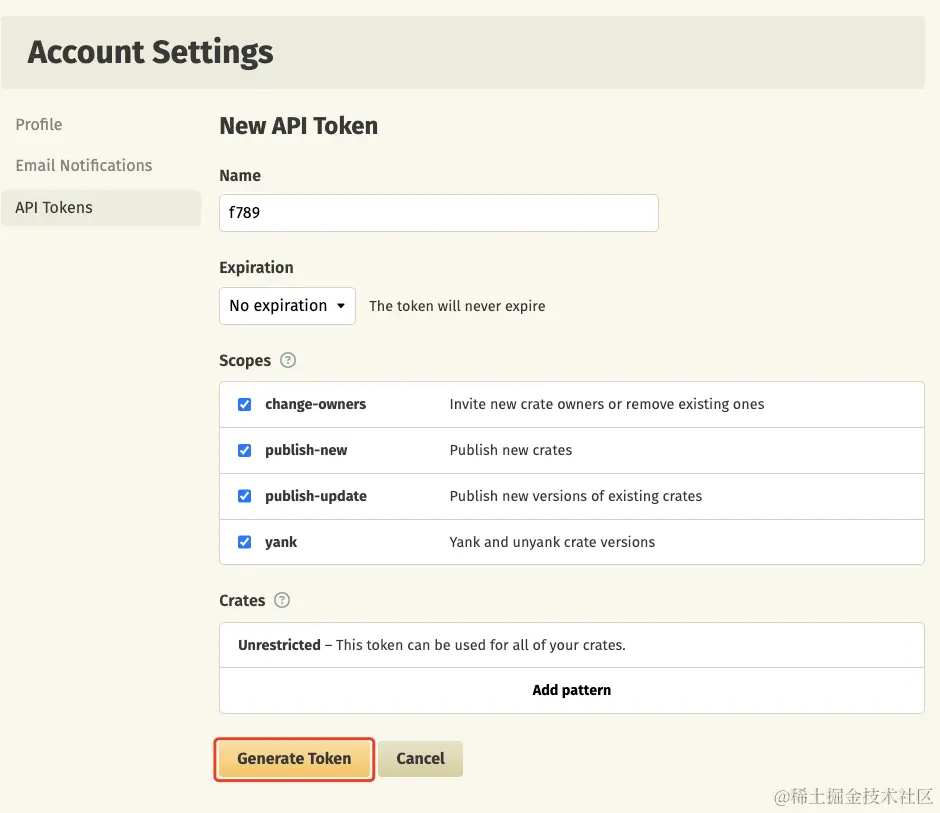The image size is (940, 813).
Task: Click 'The token will never expire' text
Action: click(457, 306)
